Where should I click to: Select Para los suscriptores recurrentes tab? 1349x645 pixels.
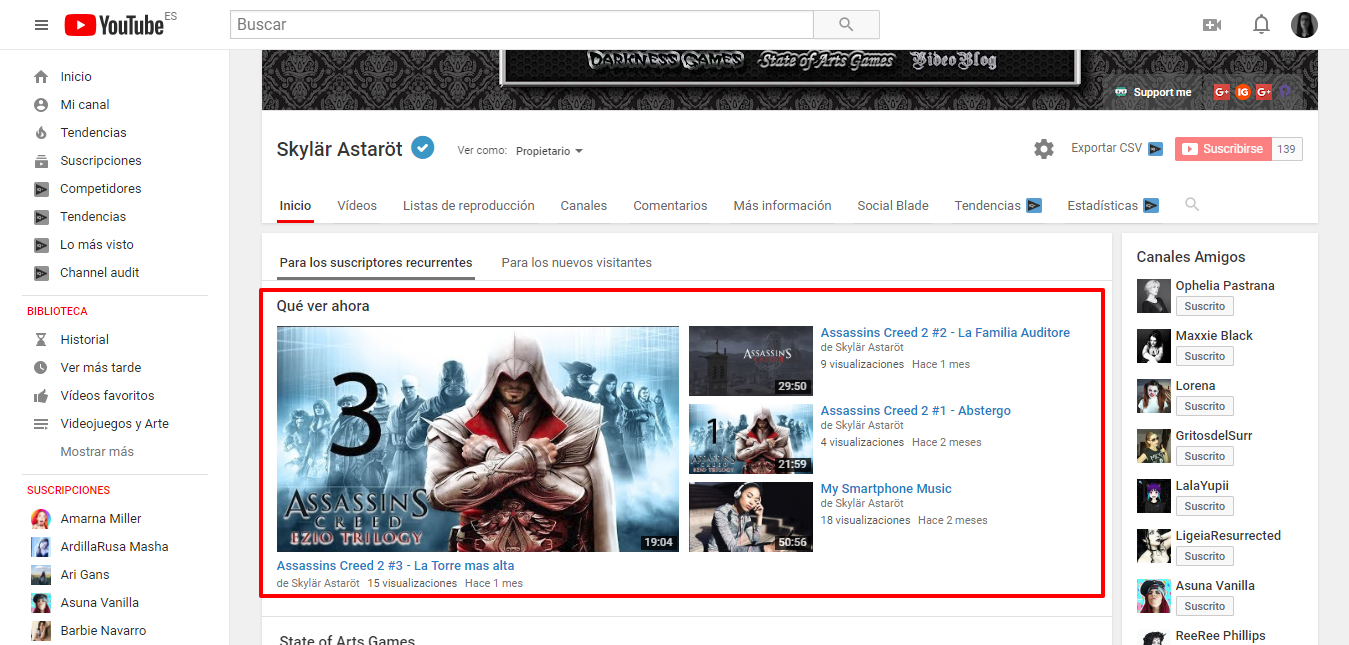(376, 263)
